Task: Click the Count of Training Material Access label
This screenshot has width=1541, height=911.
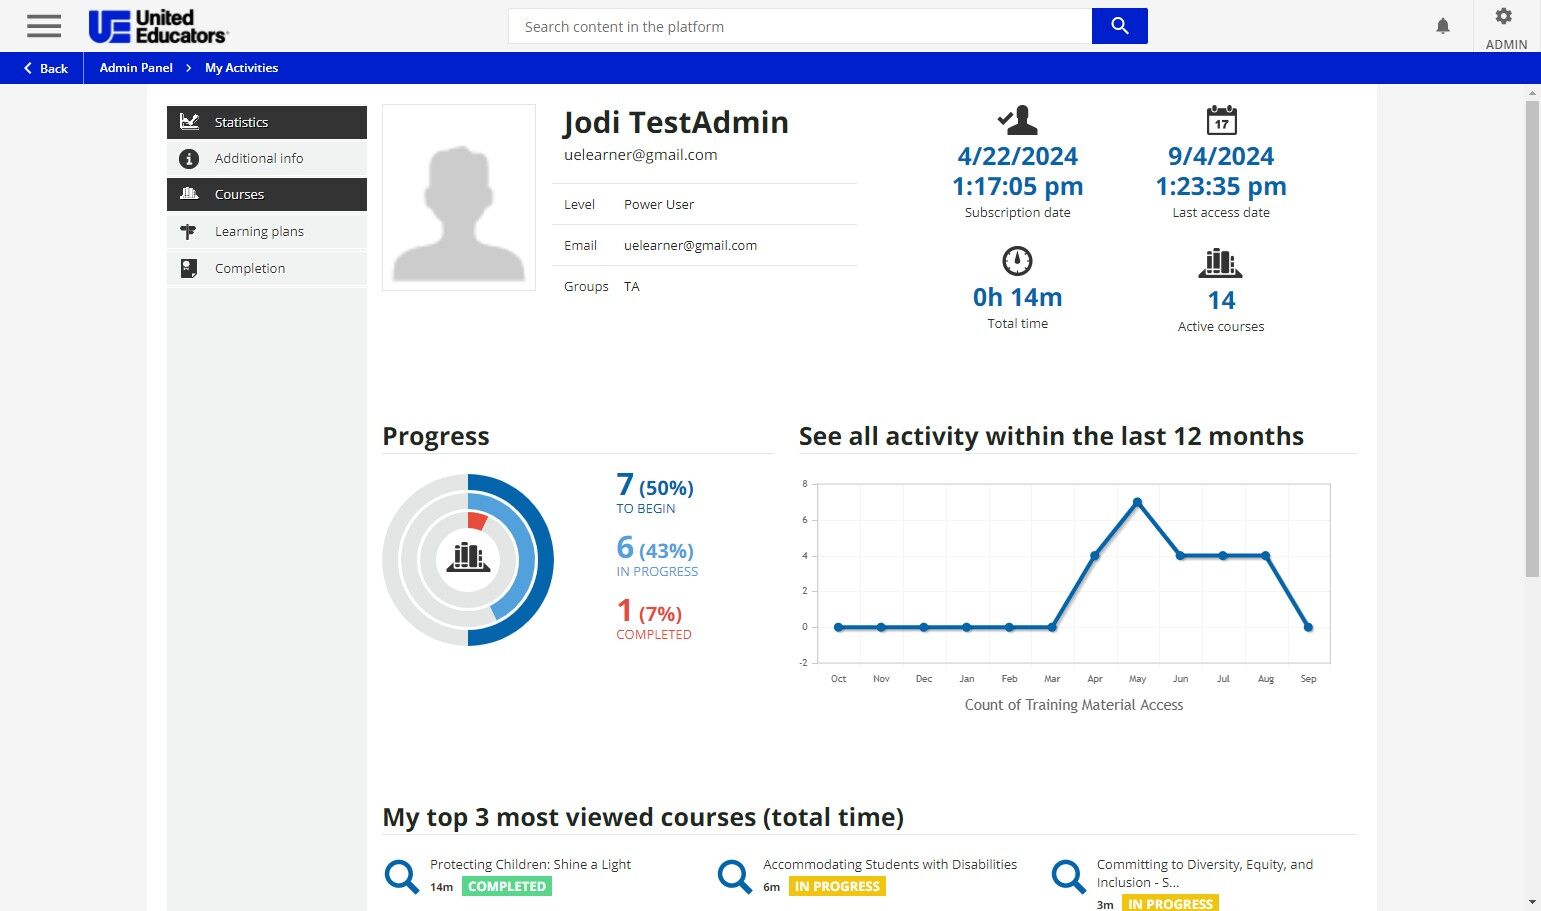Action: (1074, 705)
